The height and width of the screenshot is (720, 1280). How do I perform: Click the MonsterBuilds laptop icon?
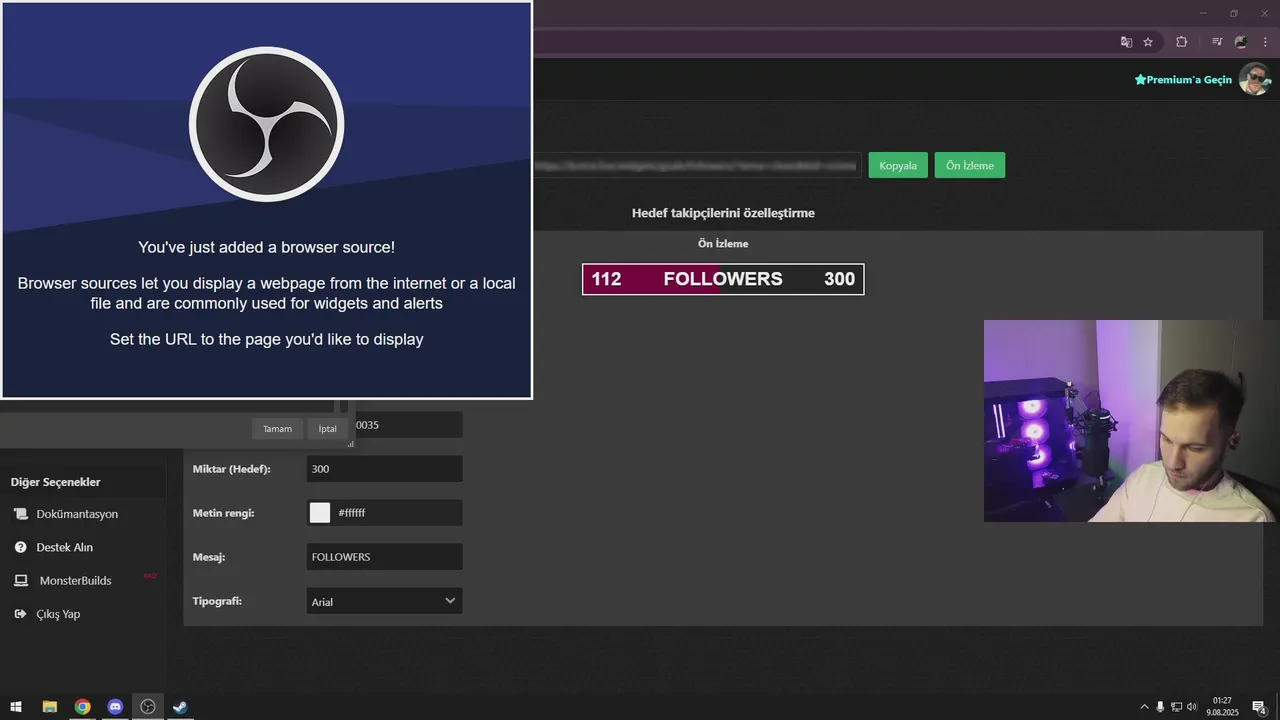point(20,580)
